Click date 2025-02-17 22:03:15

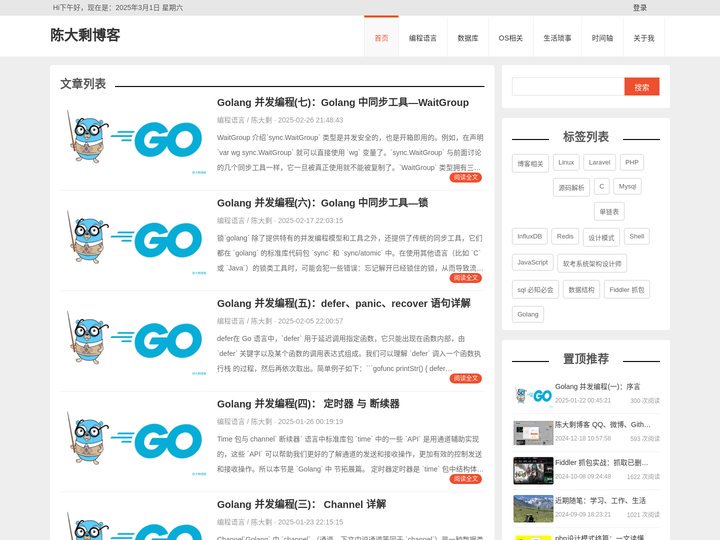pyautogui.click(x=310, y=221)
